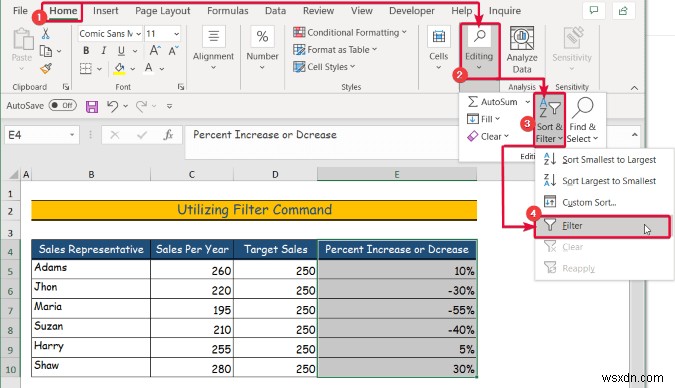Apply the font color A
Image resolution: width=675 pixels, height=388 pixels.
pos(149,68)
